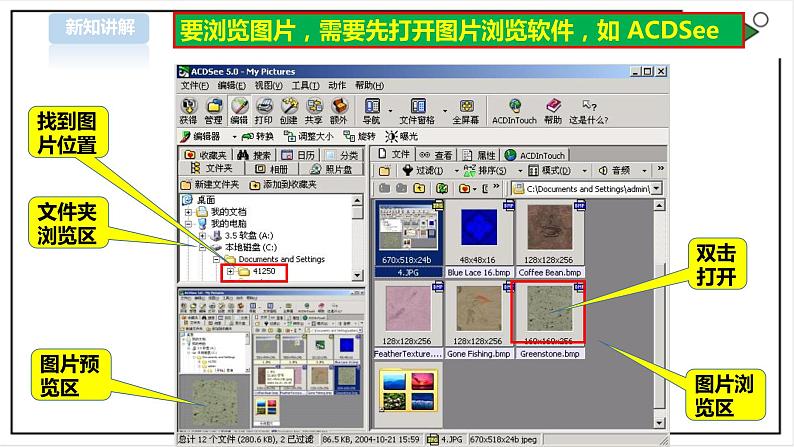Expand the 3.5 软盘 (A:) node

click(203, 235)
